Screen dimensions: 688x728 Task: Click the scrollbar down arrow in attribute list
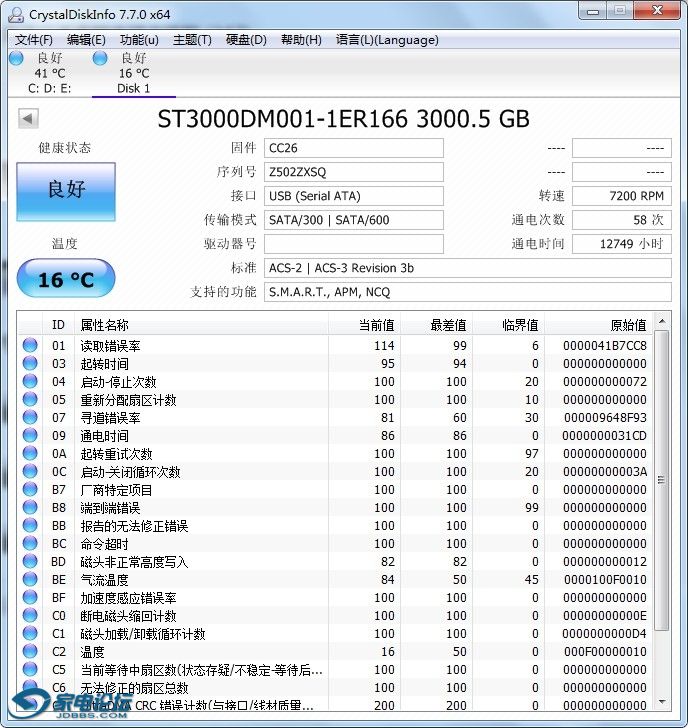662,702
